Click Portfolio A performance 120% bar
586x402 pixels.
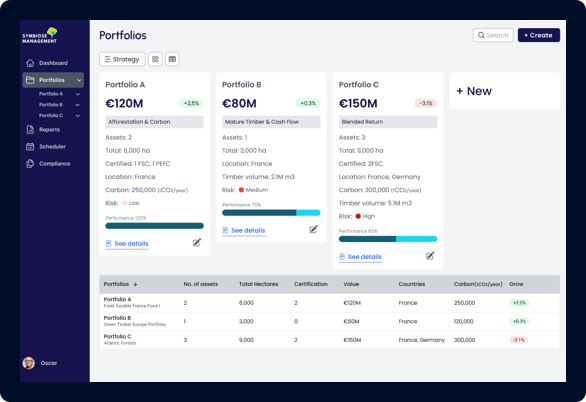(154, 226)
